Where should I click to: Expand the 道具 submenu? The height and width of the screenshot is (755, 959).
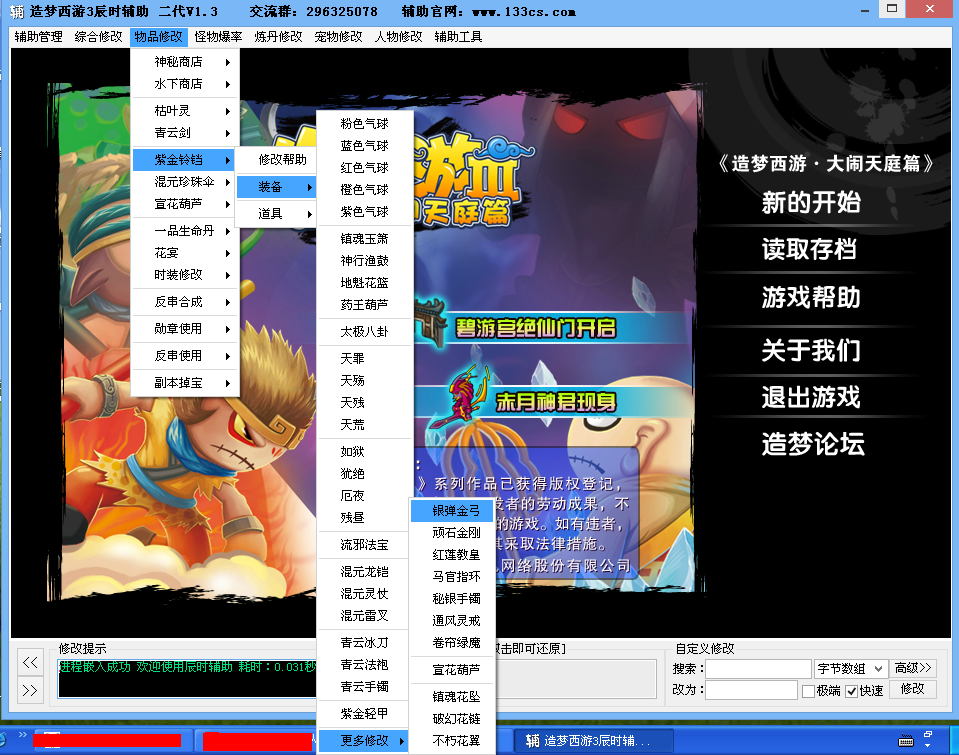(276, 214)
